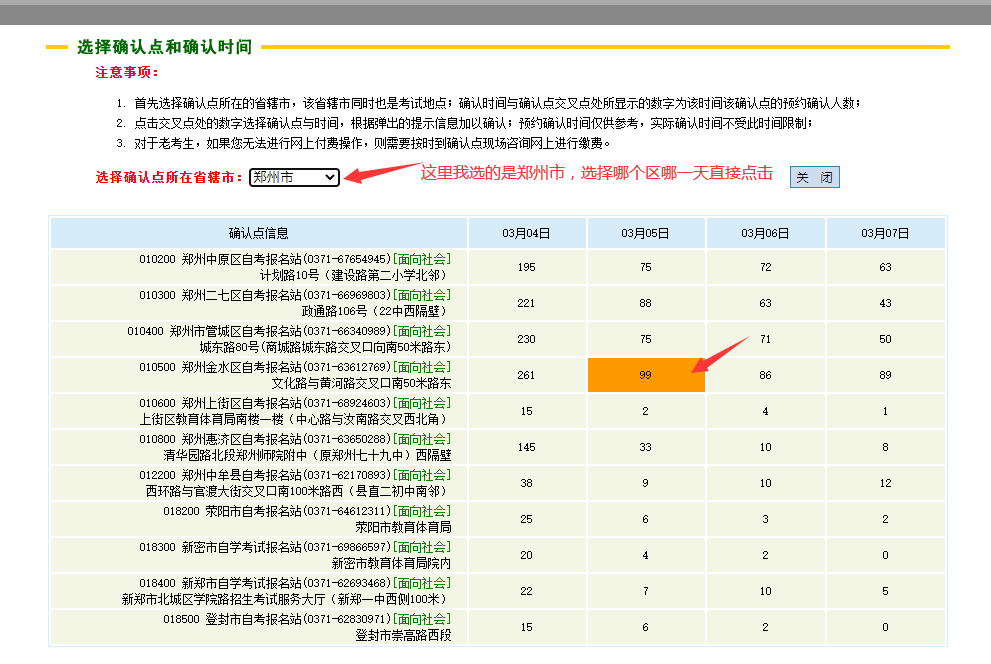Open the 郑州市 province-city dropdown
The width and height of the screenshot is (991, 664).
[294, 177]
